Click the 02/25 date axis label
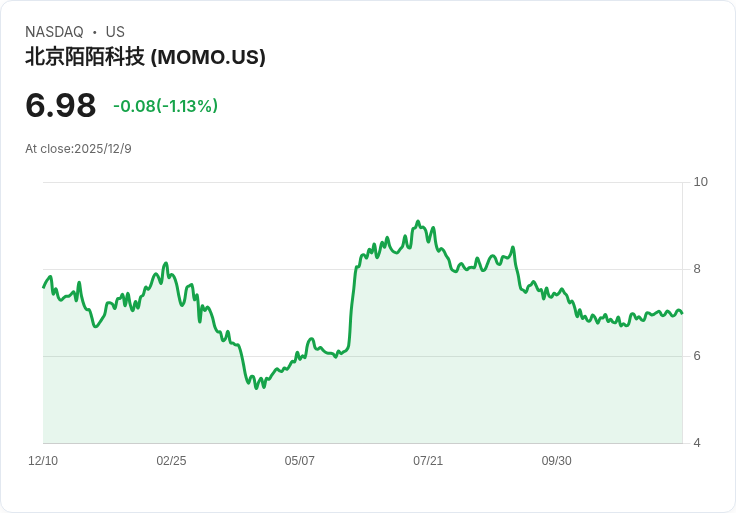This screenshot has width=736, height=513. [x=171, y=461]
